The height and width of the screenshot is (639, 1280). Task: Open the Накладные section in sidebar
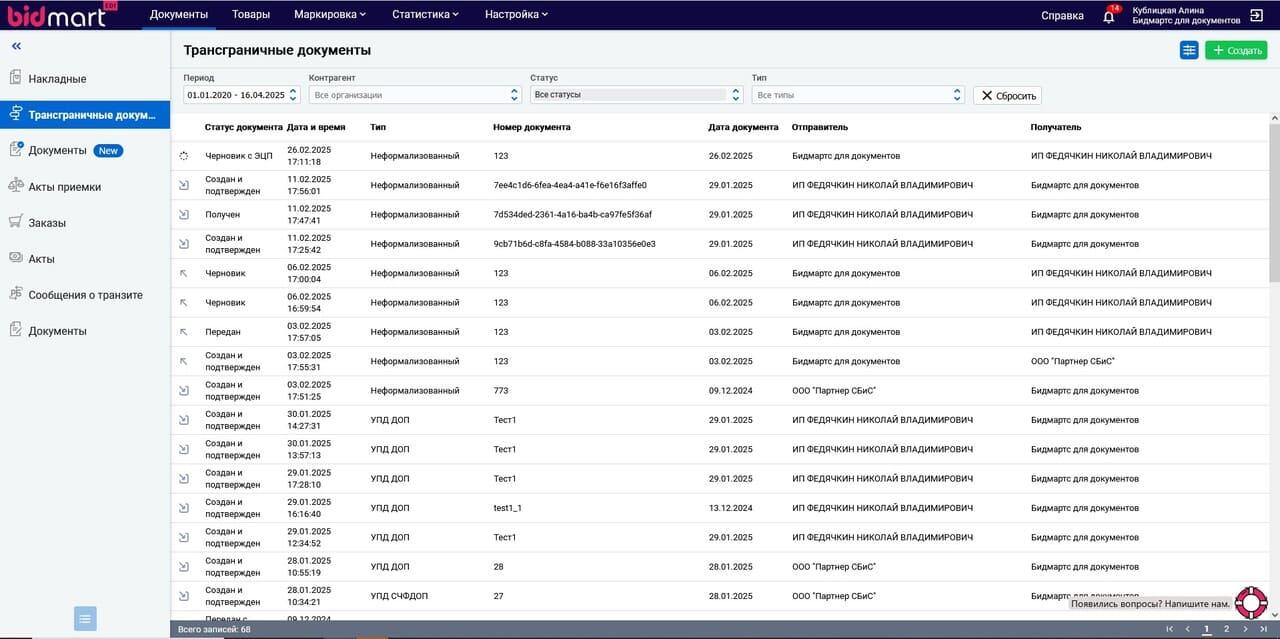click(x=57, y=79)
